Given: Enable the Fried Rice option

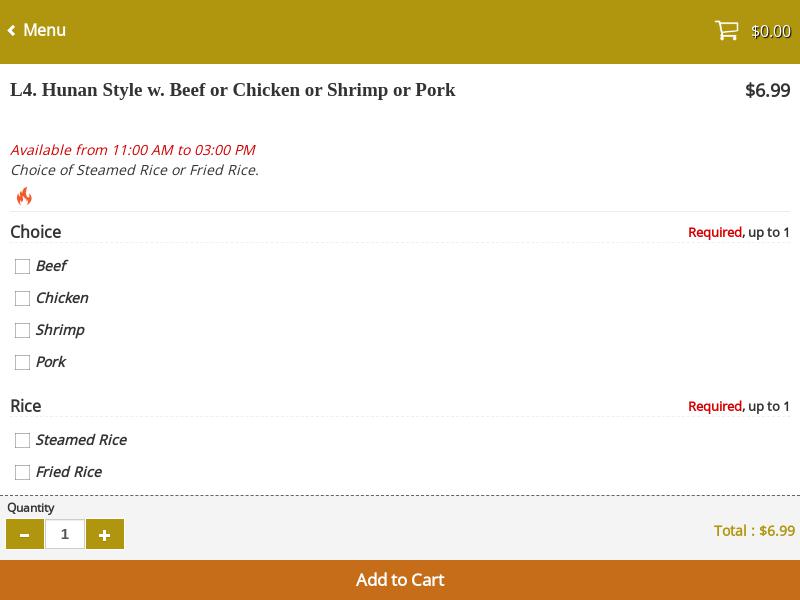Looking at the screenshot, I should coord(22,472).
